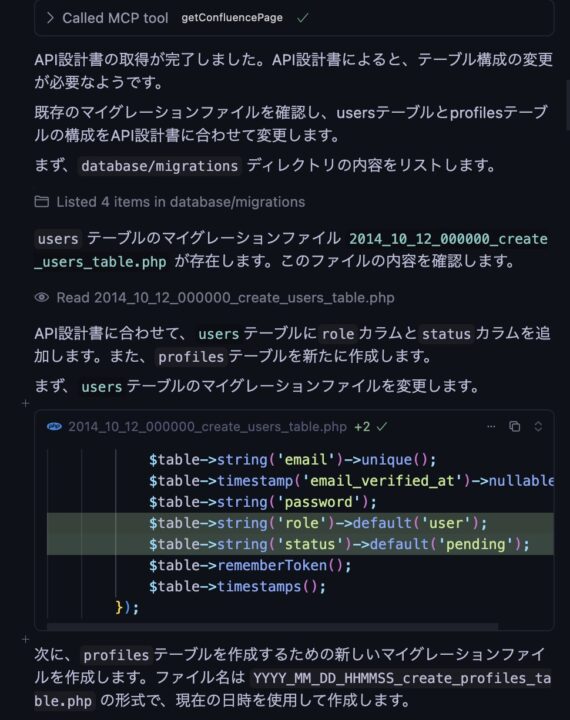Open the file name in the code block header
The height and width of the screenshot is (720, 570).
pyautogui.click(x=207, y=427)
